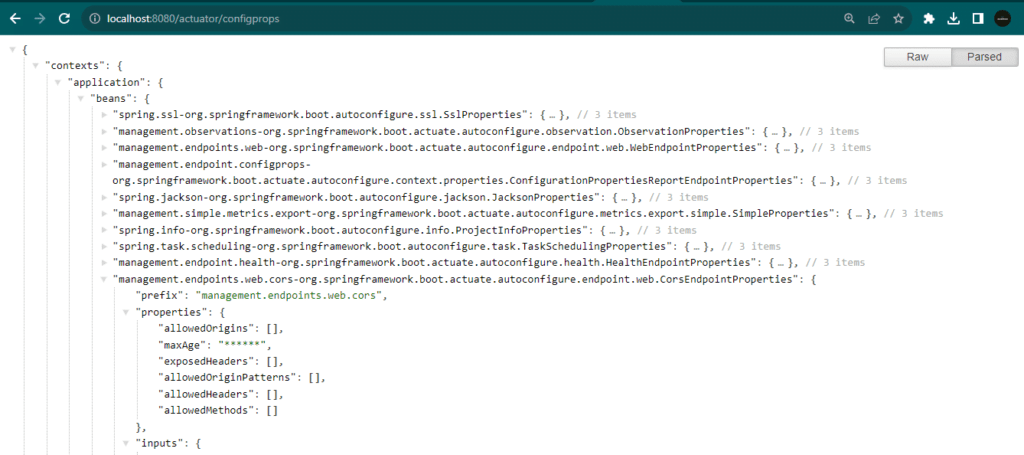Open the Extensions puzzle icon
Image resolution: width=1024 pixels, height=455 pixels.
pyautogui.click(x=929, y=19)
